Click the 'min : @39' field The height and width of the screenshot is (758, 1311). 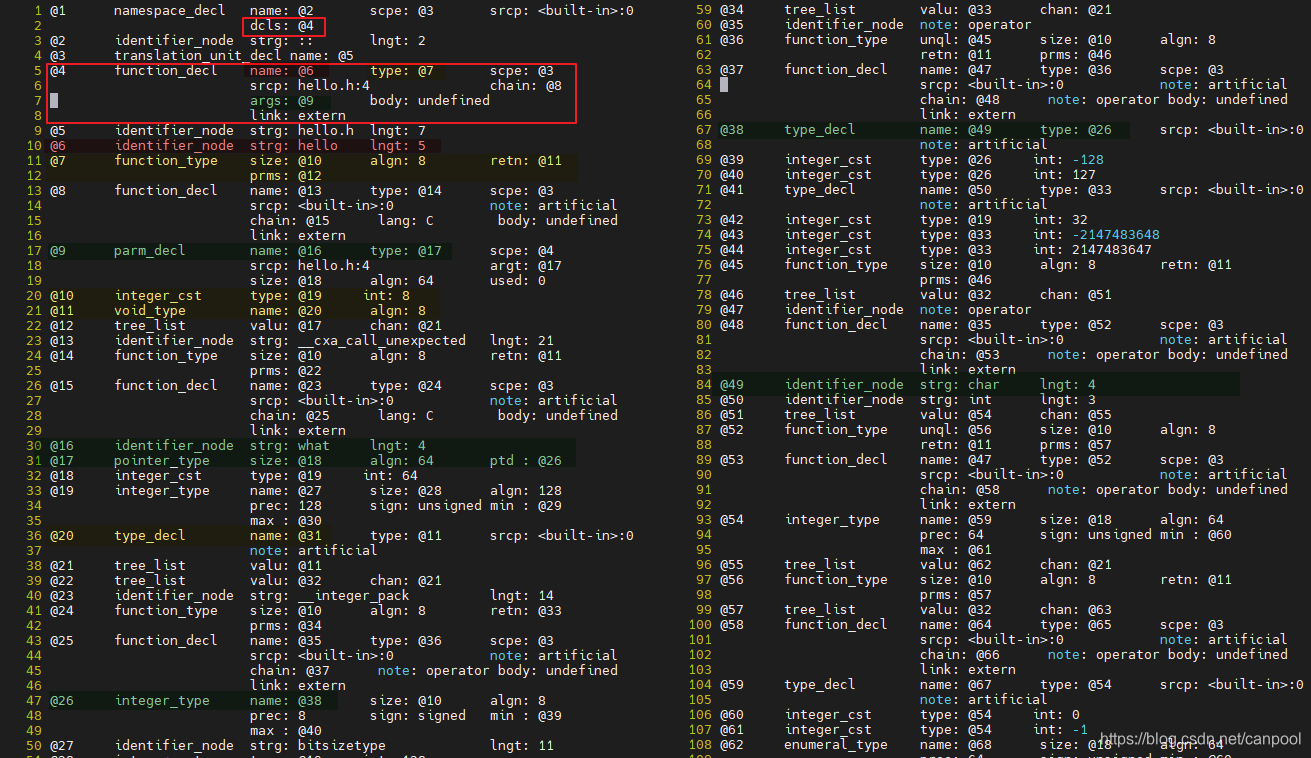coord(526,715)
